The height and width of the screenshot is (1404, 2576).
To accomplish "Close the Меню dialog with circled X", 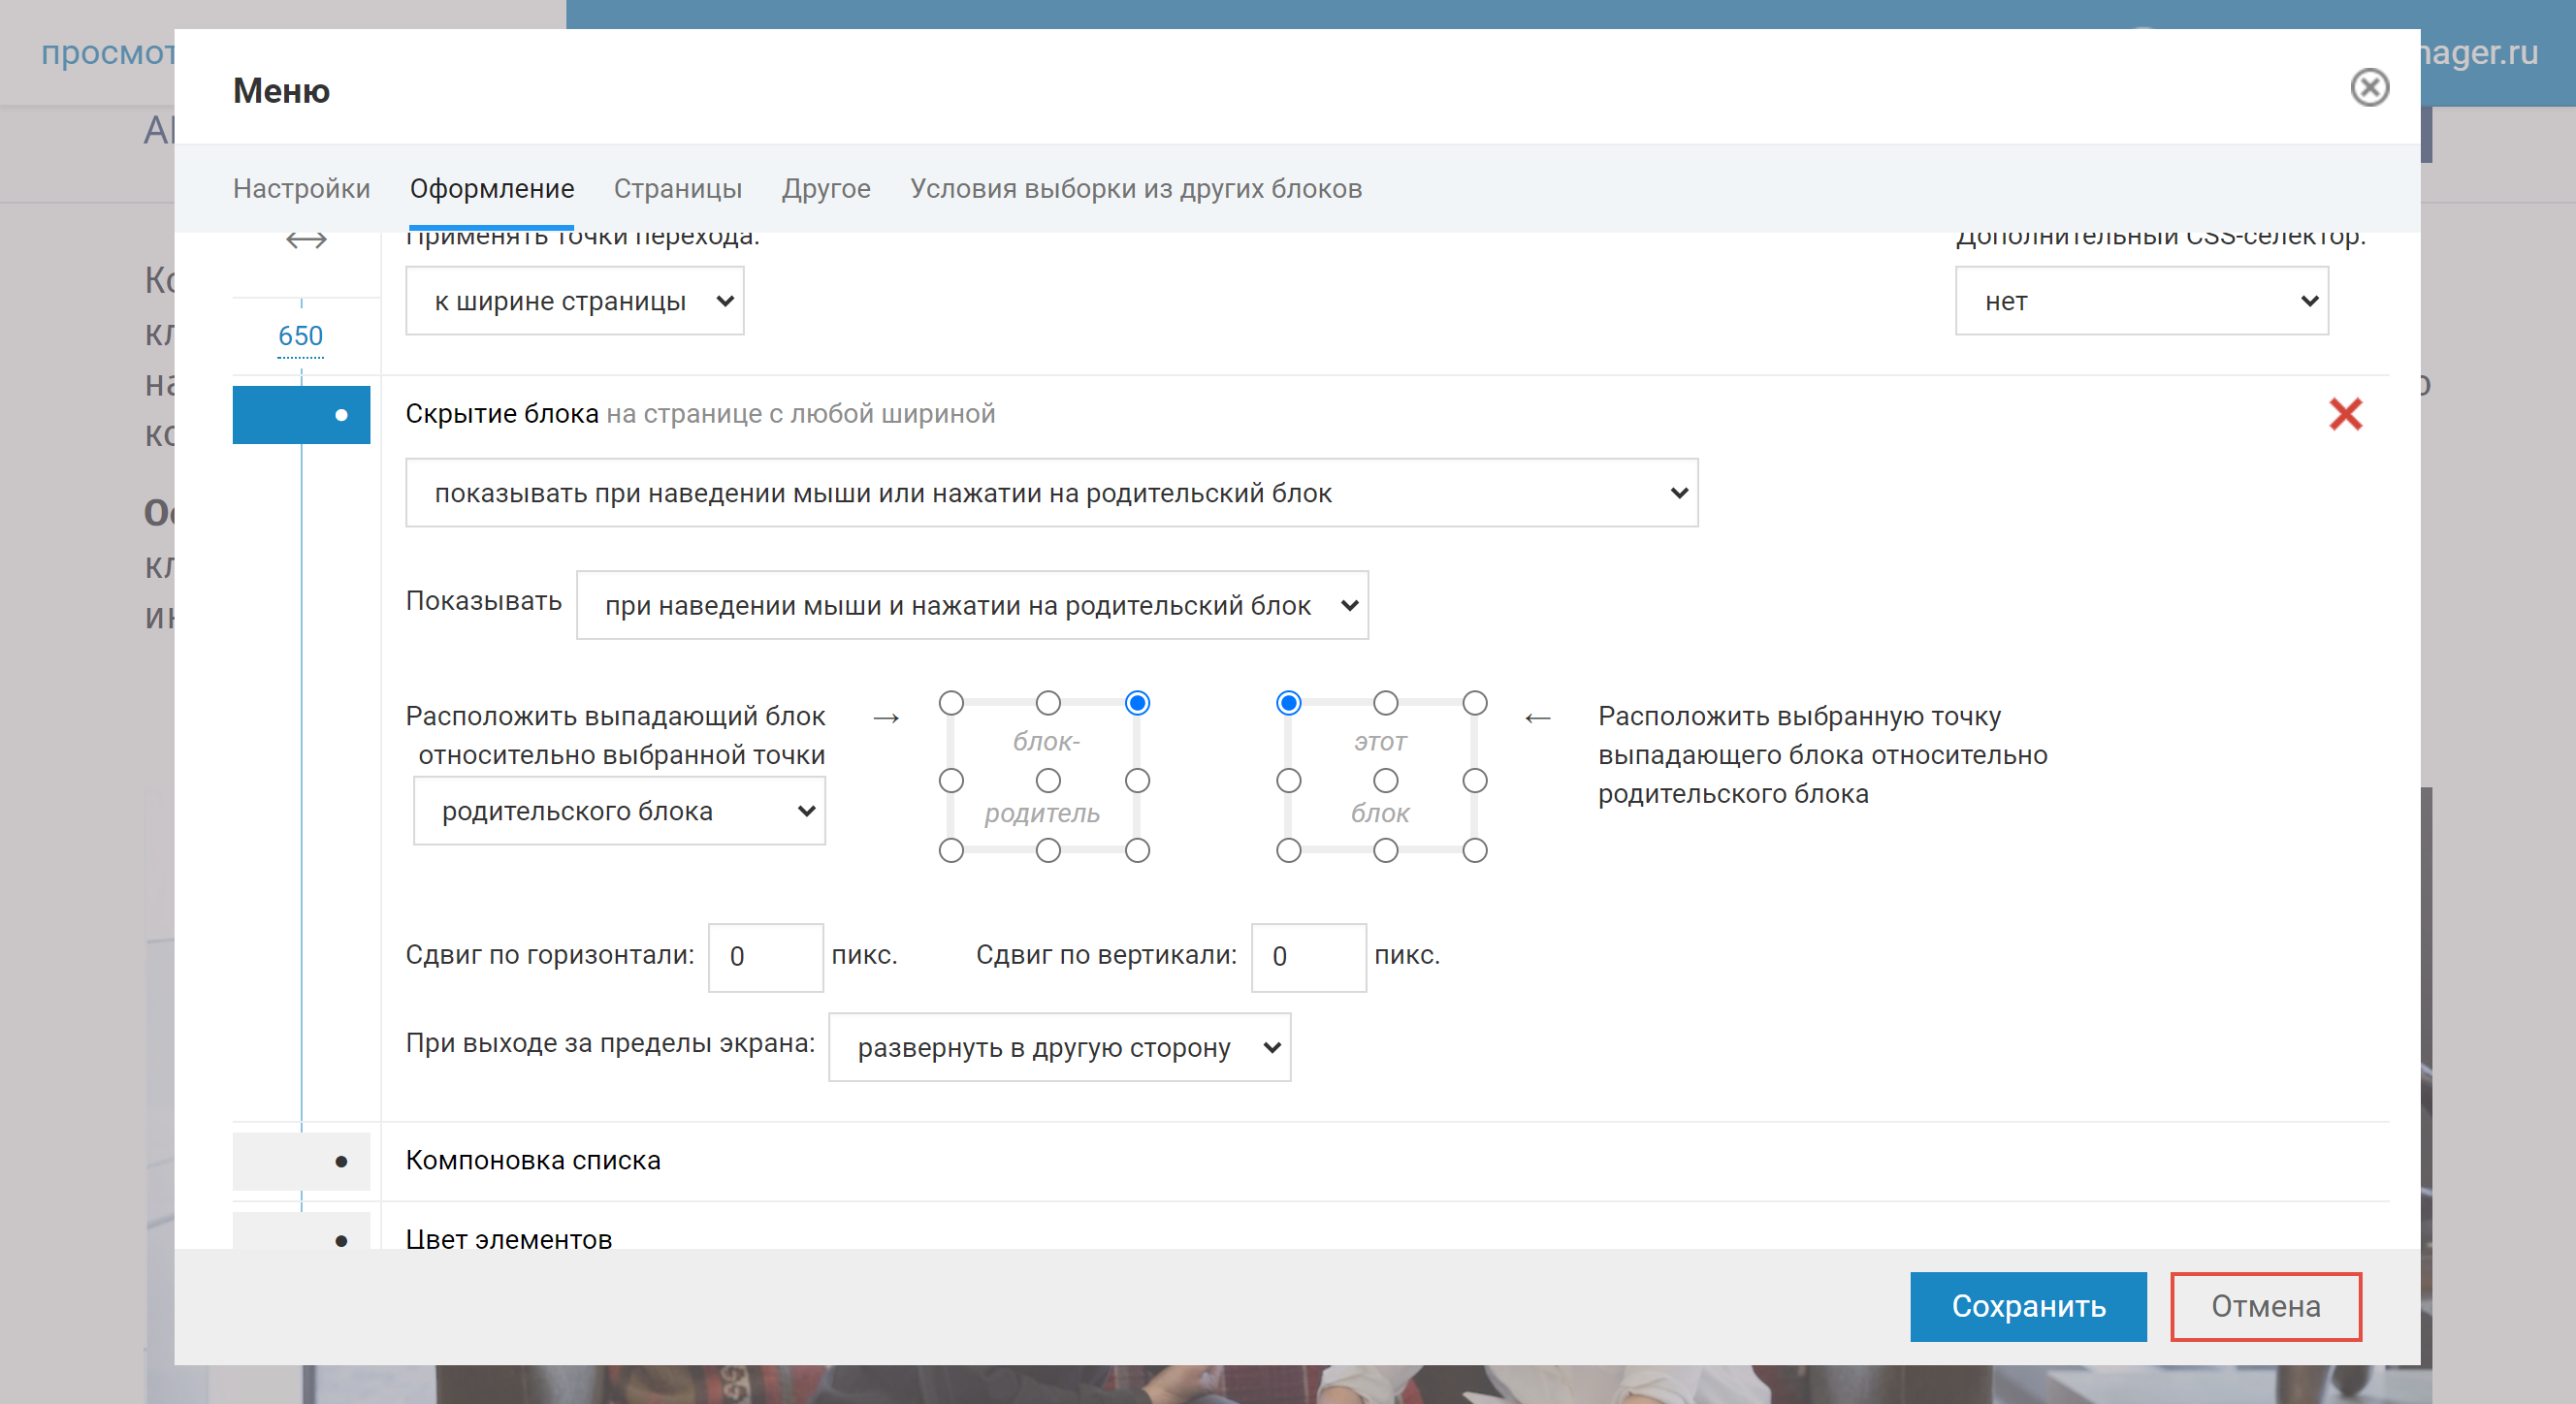I will [x=2371, y=89].
